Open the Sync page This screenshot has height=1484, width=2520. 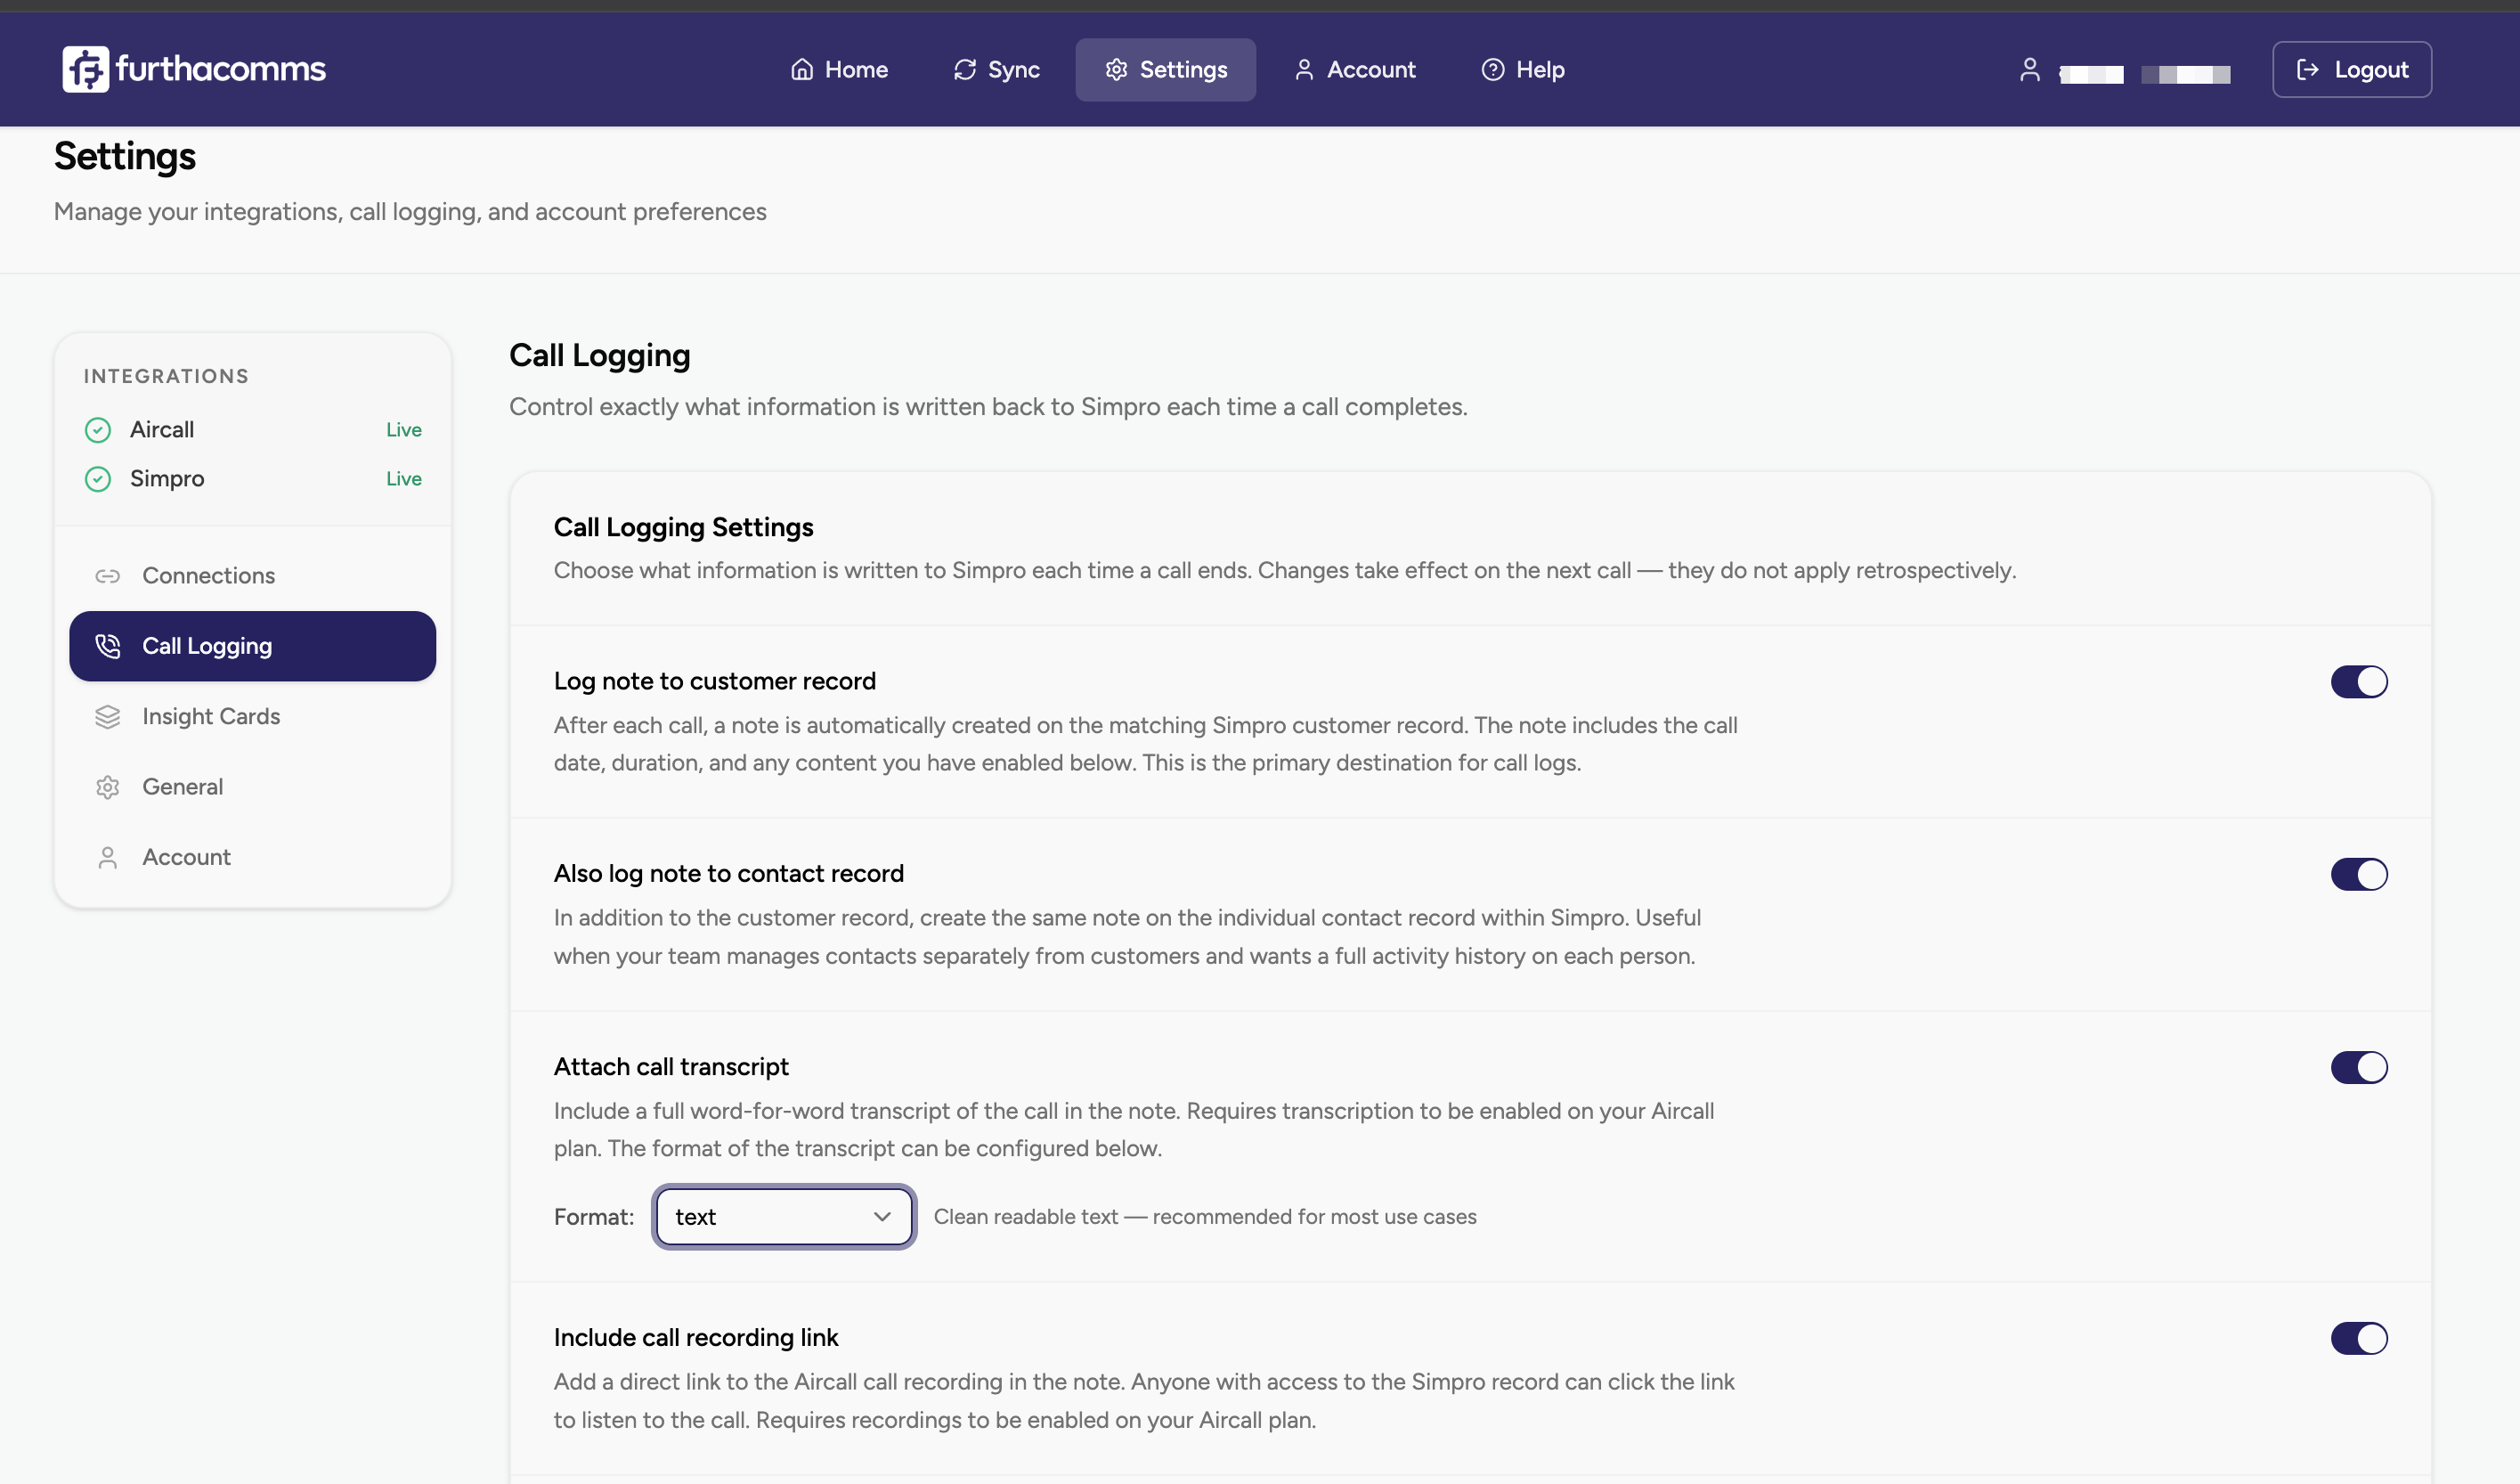tap(997, 69)
